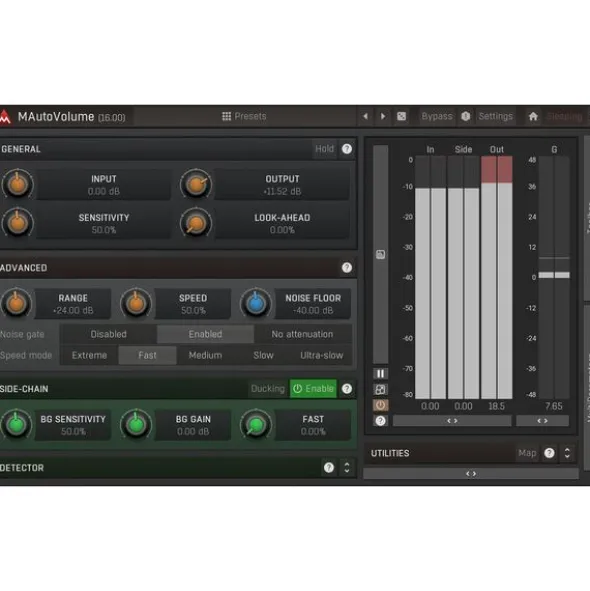The image size is (590, 591).
Task: Click the green BG Gain knob
Action: point(136,424)
